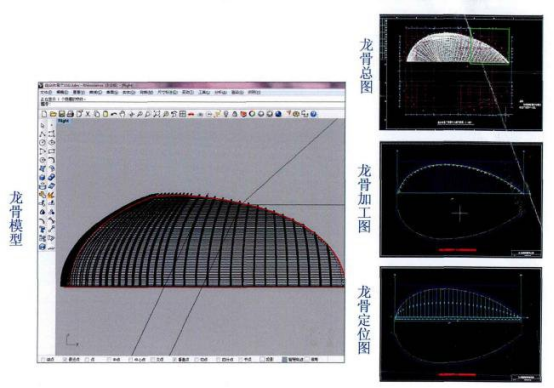The image size is (554, 388).
Task: Click the Rhino window title bar
Action: 192,85
